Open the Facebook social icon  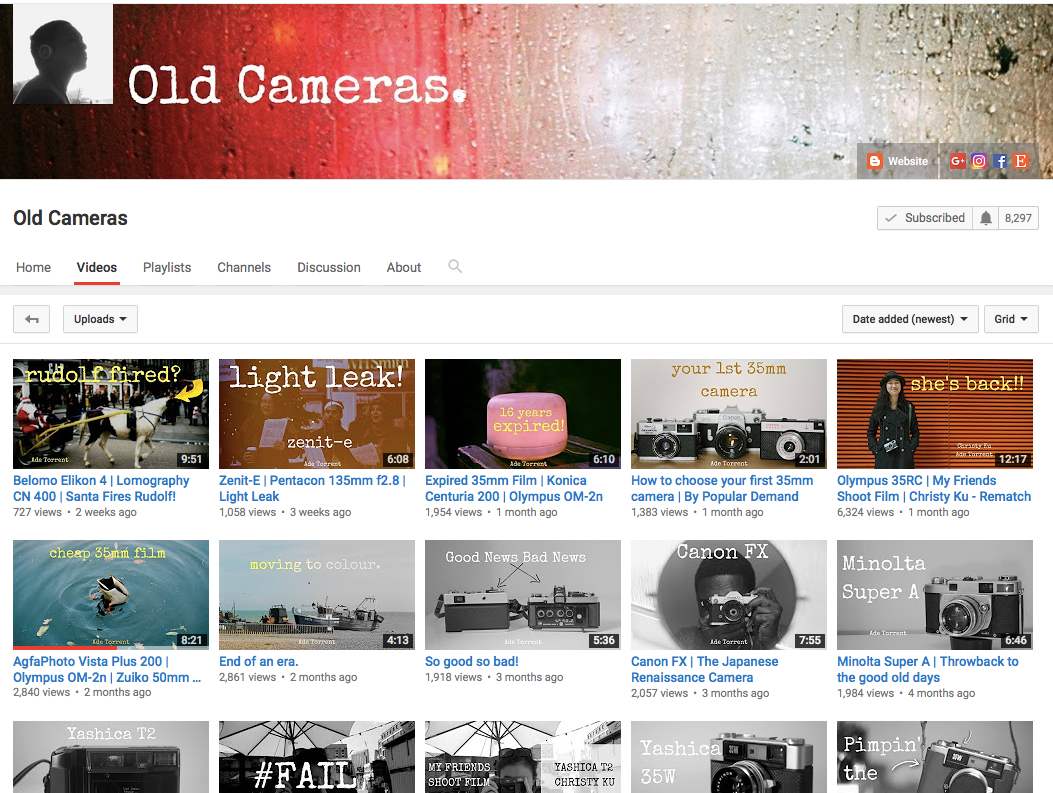pyautogui.click(x=1000, y=161)
